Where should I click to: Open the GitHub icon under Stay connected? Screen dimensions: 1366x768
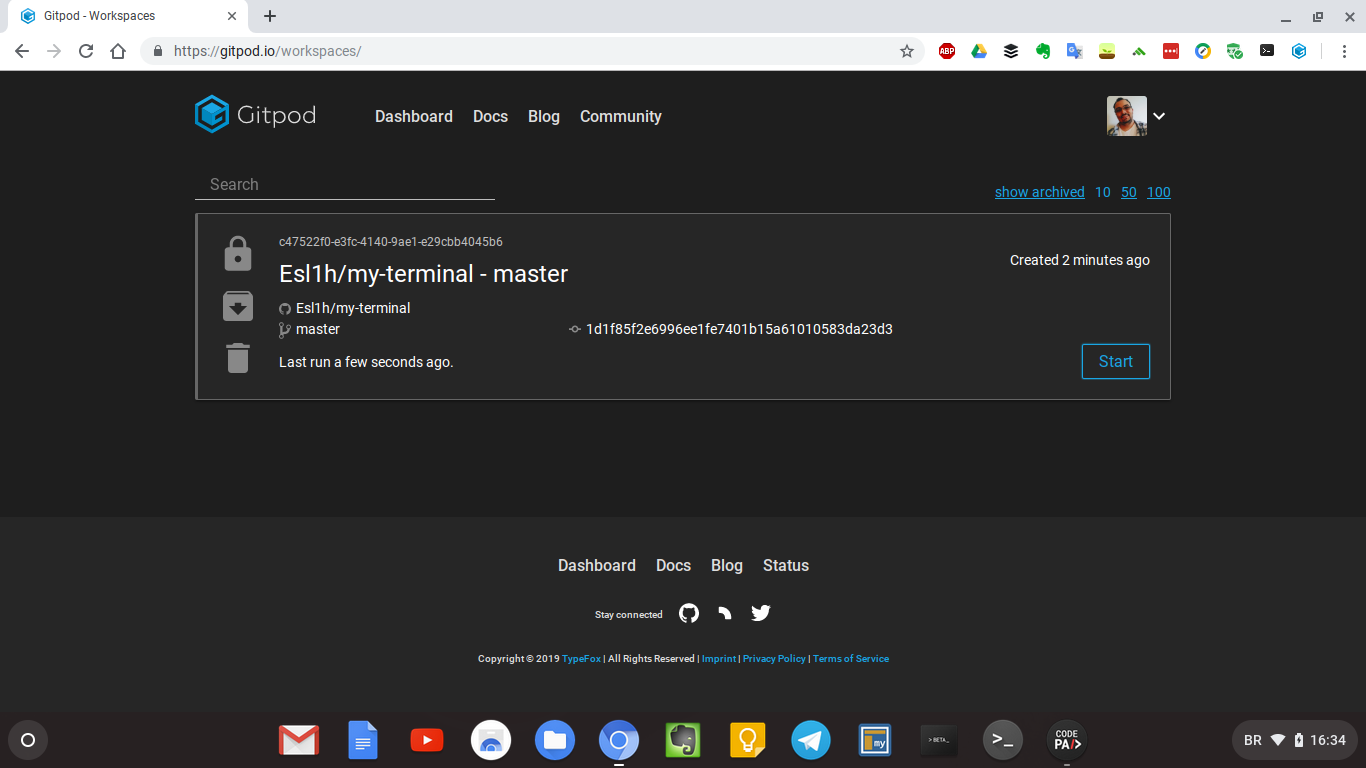(689, 613)
